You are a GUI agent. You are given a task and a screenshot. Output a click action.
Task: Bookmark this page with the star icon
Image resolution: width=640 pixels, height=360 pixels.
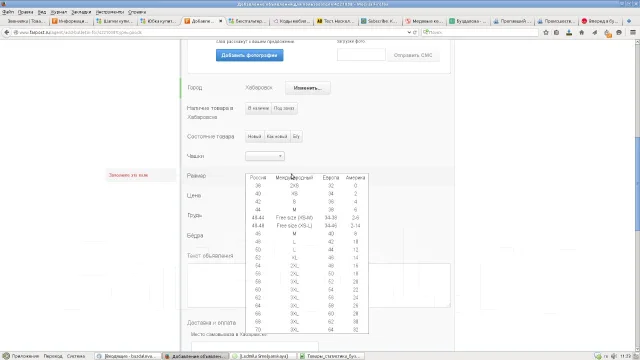point(546,32)
